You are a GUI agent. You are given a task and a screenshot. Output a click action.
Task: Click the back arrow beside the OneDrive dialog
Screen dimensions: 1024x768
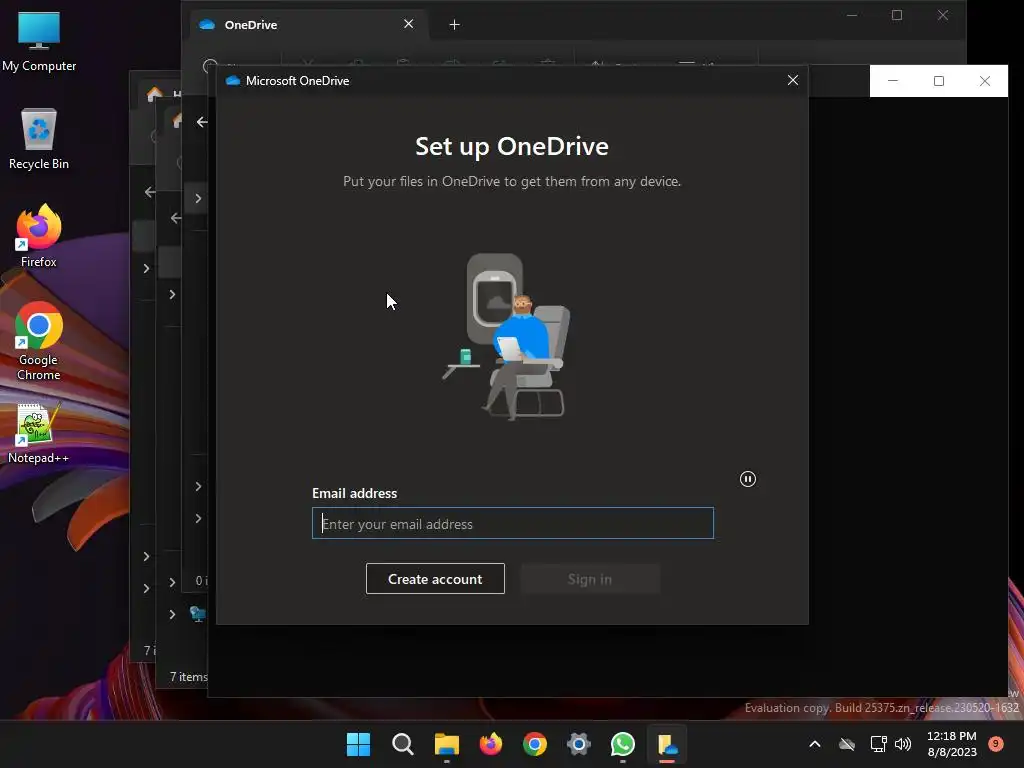tap(202, 122)
